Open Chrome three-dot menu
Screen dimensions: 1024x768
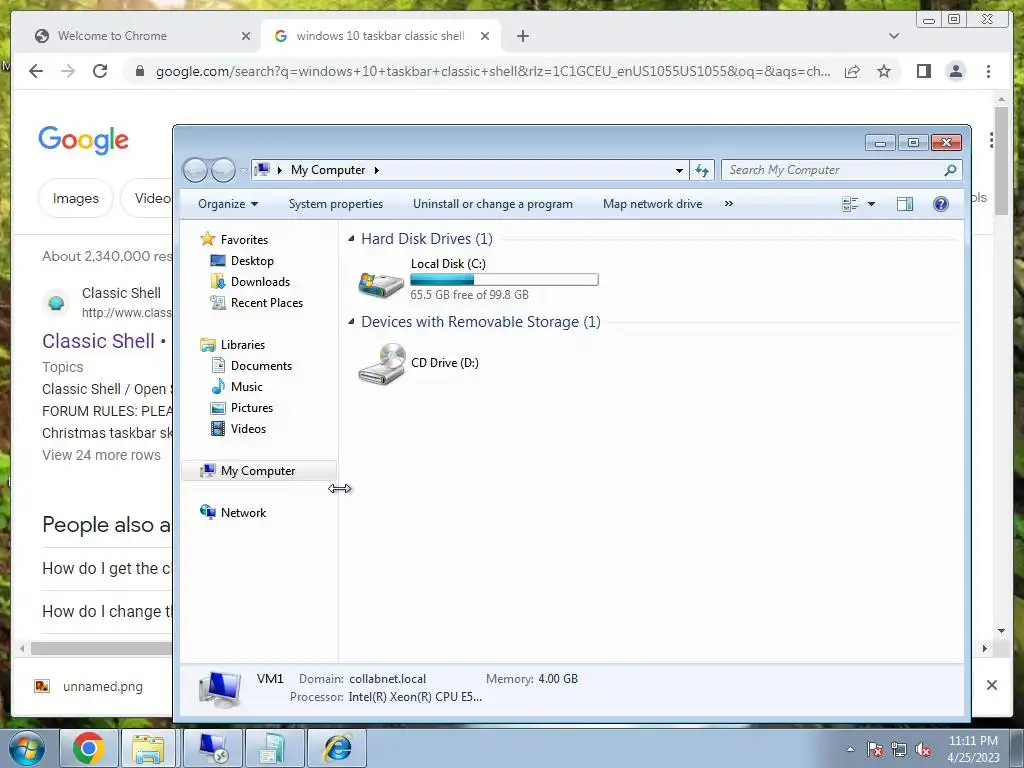coord(988,71)
